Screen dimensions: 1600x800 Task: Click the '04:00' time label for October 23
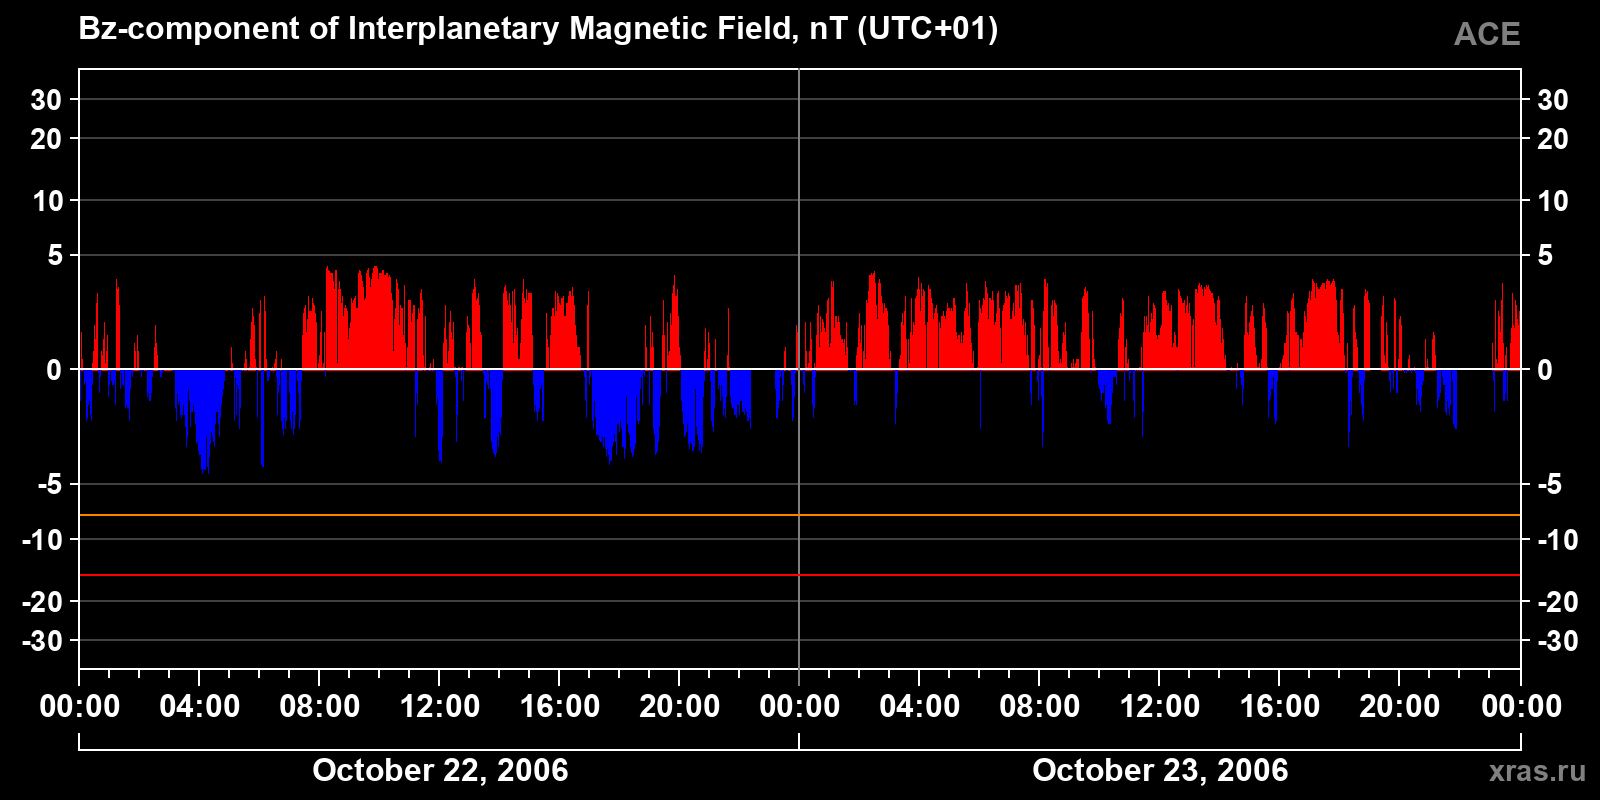click(x=920, y=706)
